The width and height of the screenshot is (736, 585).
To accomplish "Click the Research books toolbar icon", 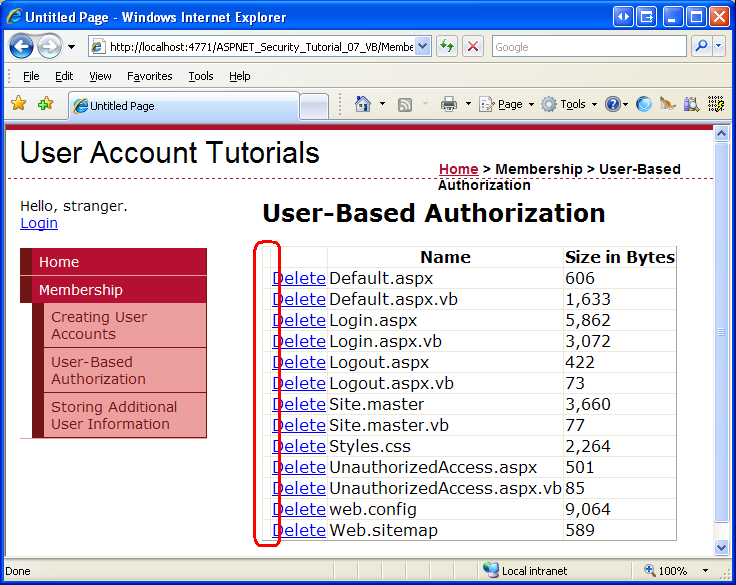I will coord(691,104).
